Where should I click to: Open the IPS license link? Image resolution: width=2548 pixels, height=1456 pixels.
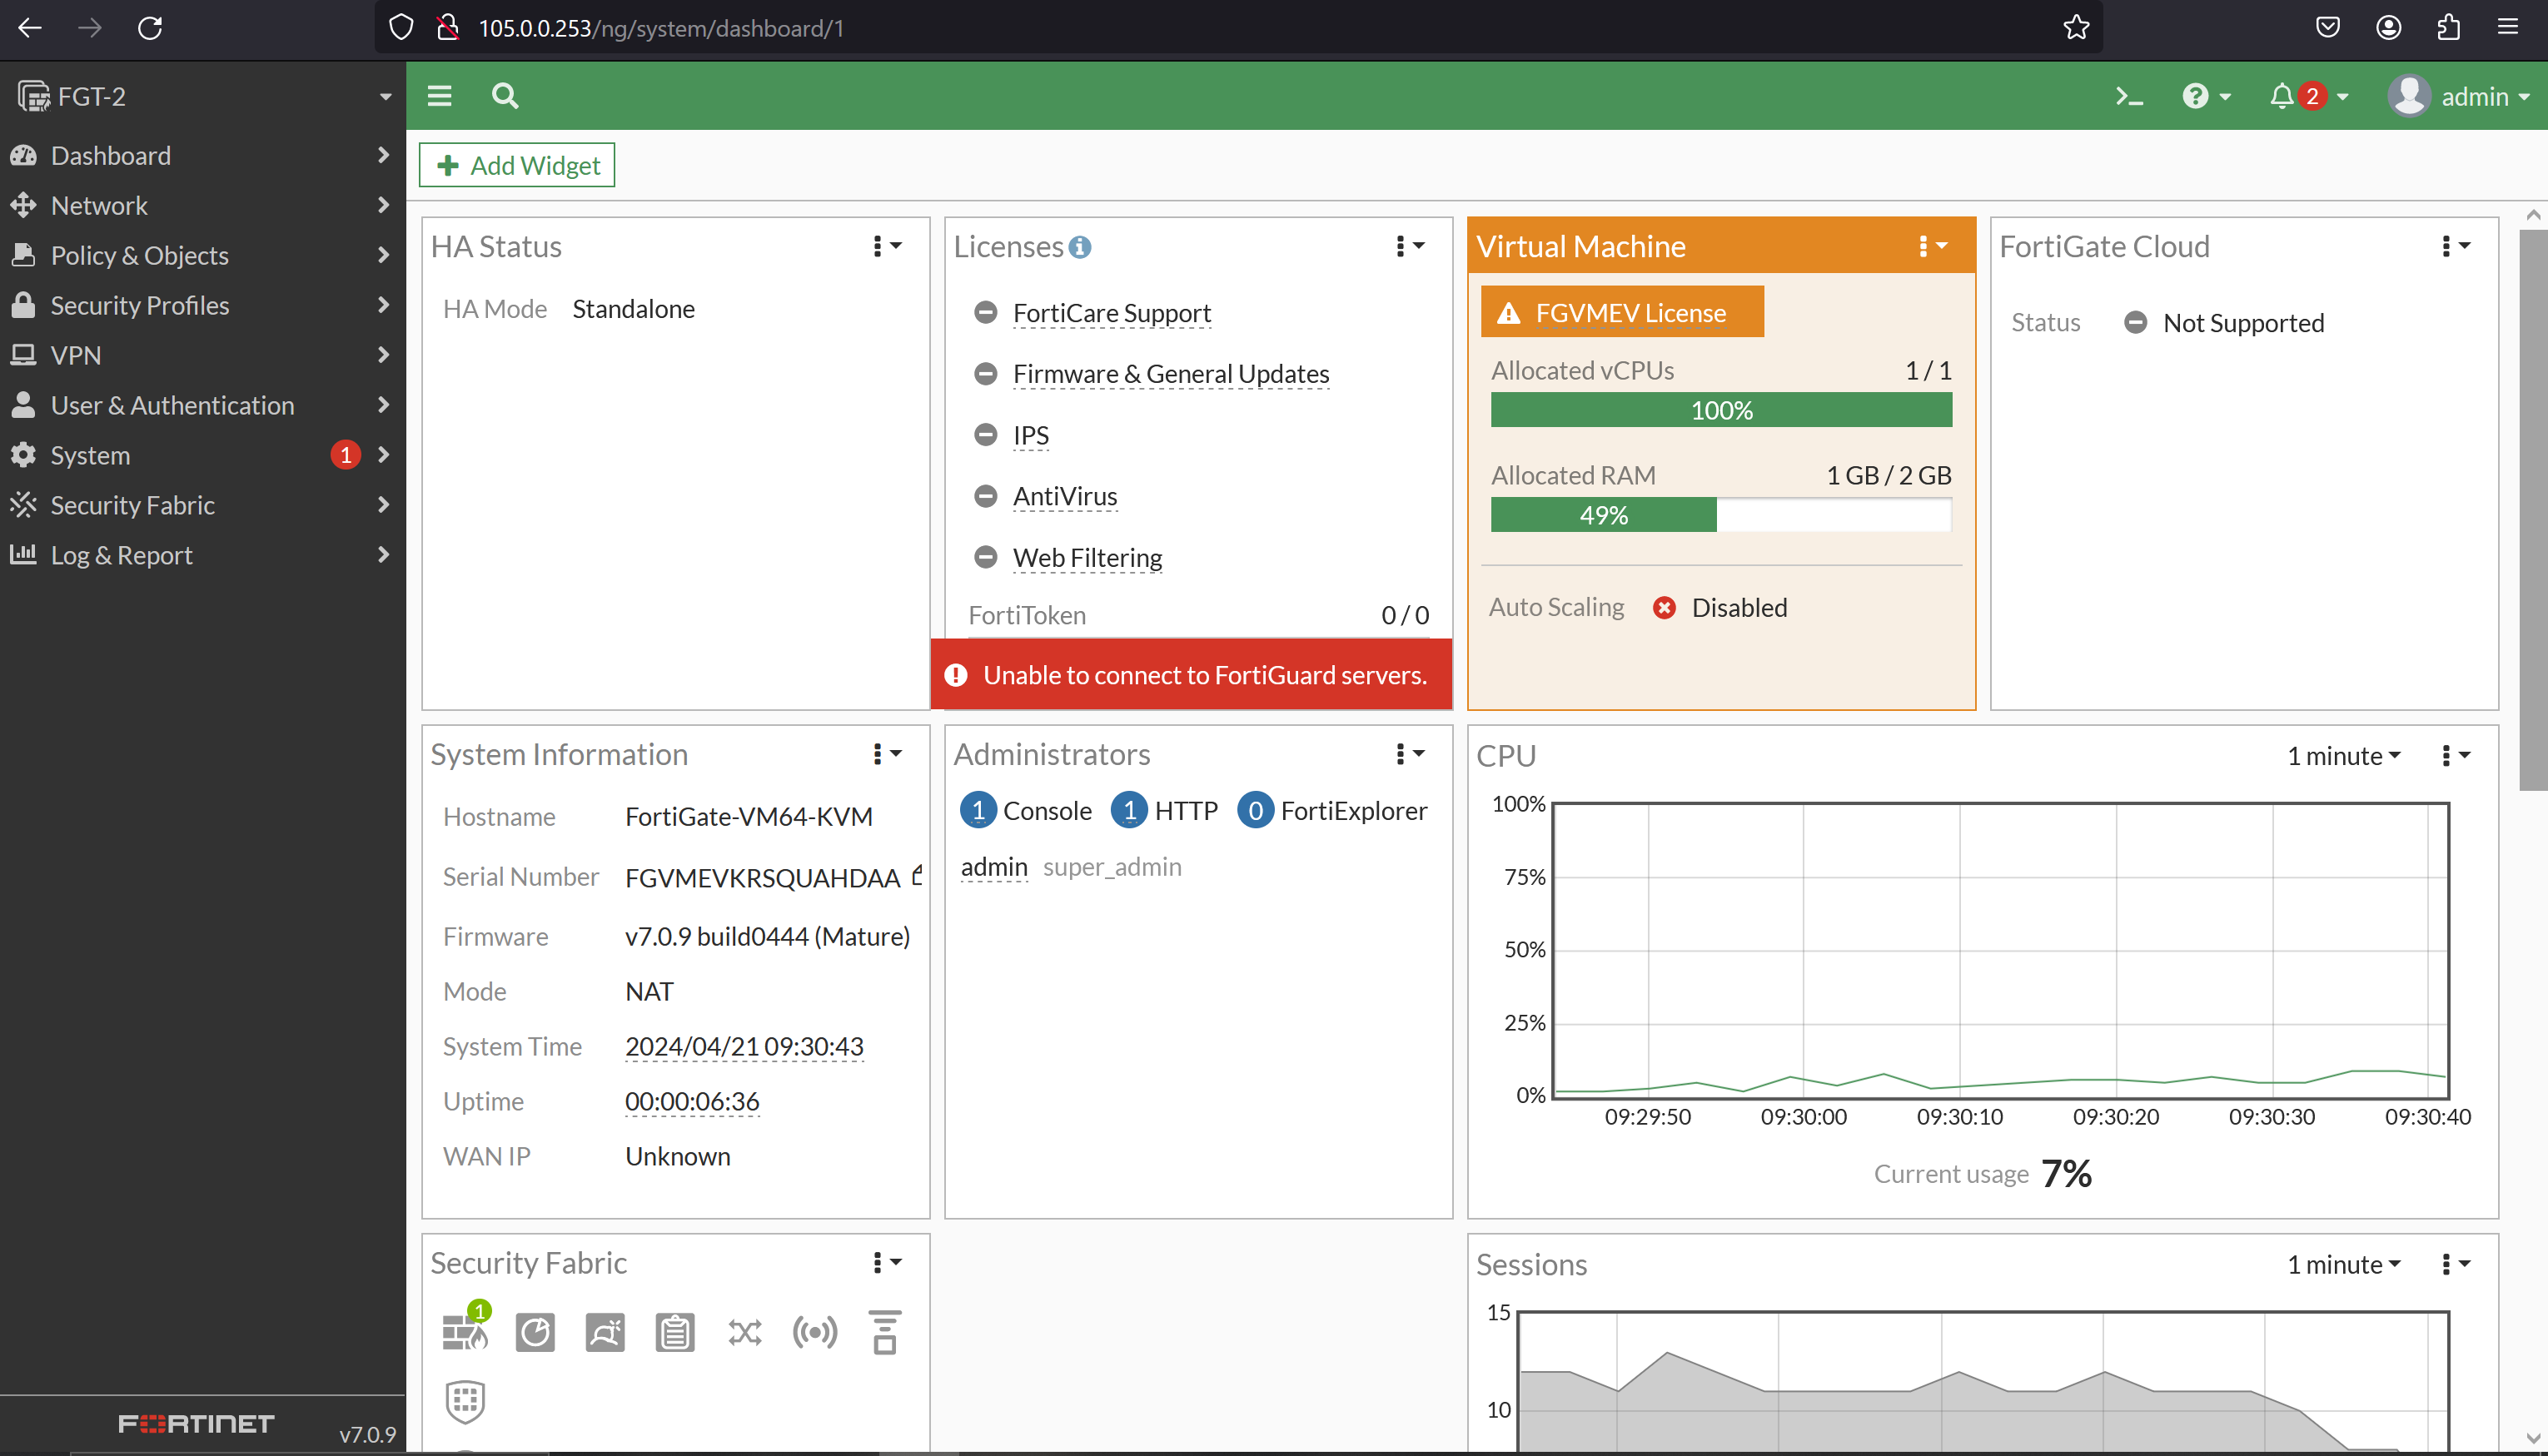click(1030, 435)
